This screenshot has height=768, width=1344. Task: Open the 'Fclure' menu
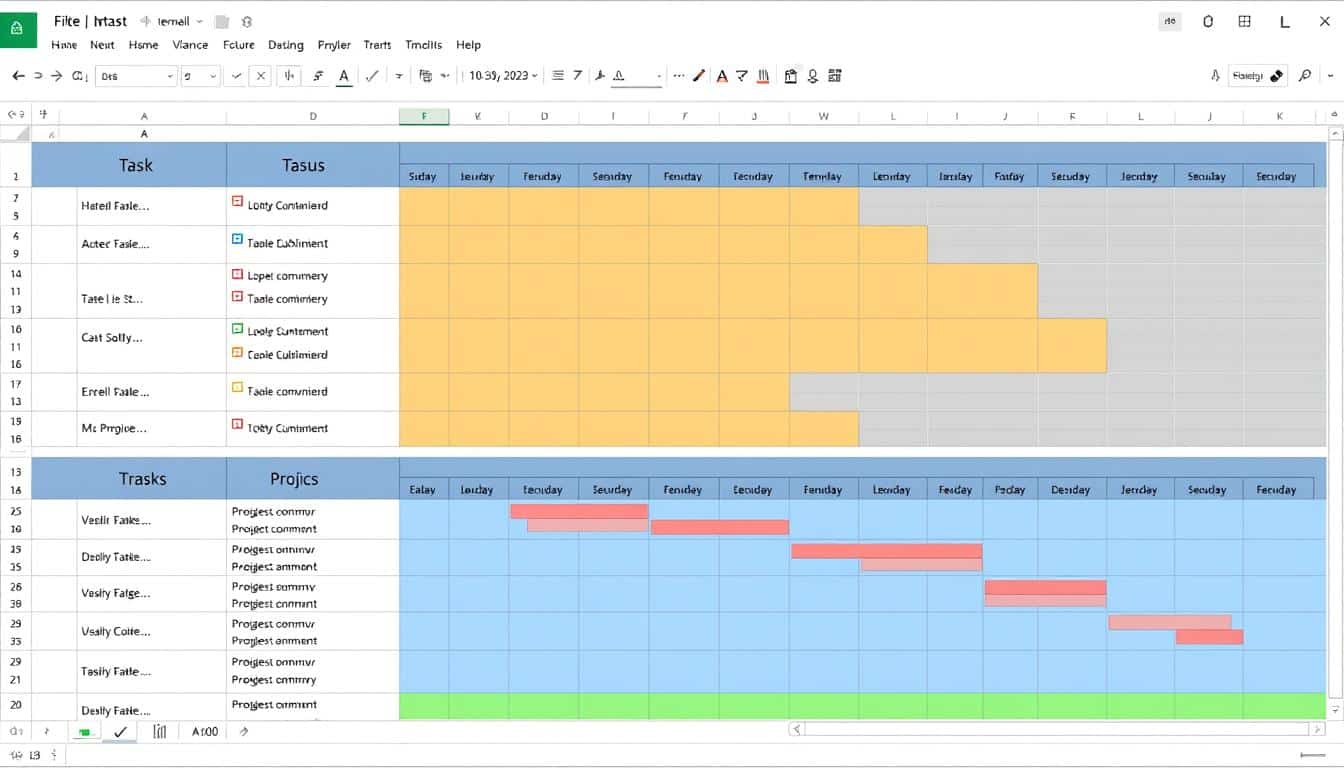point(239,45)
